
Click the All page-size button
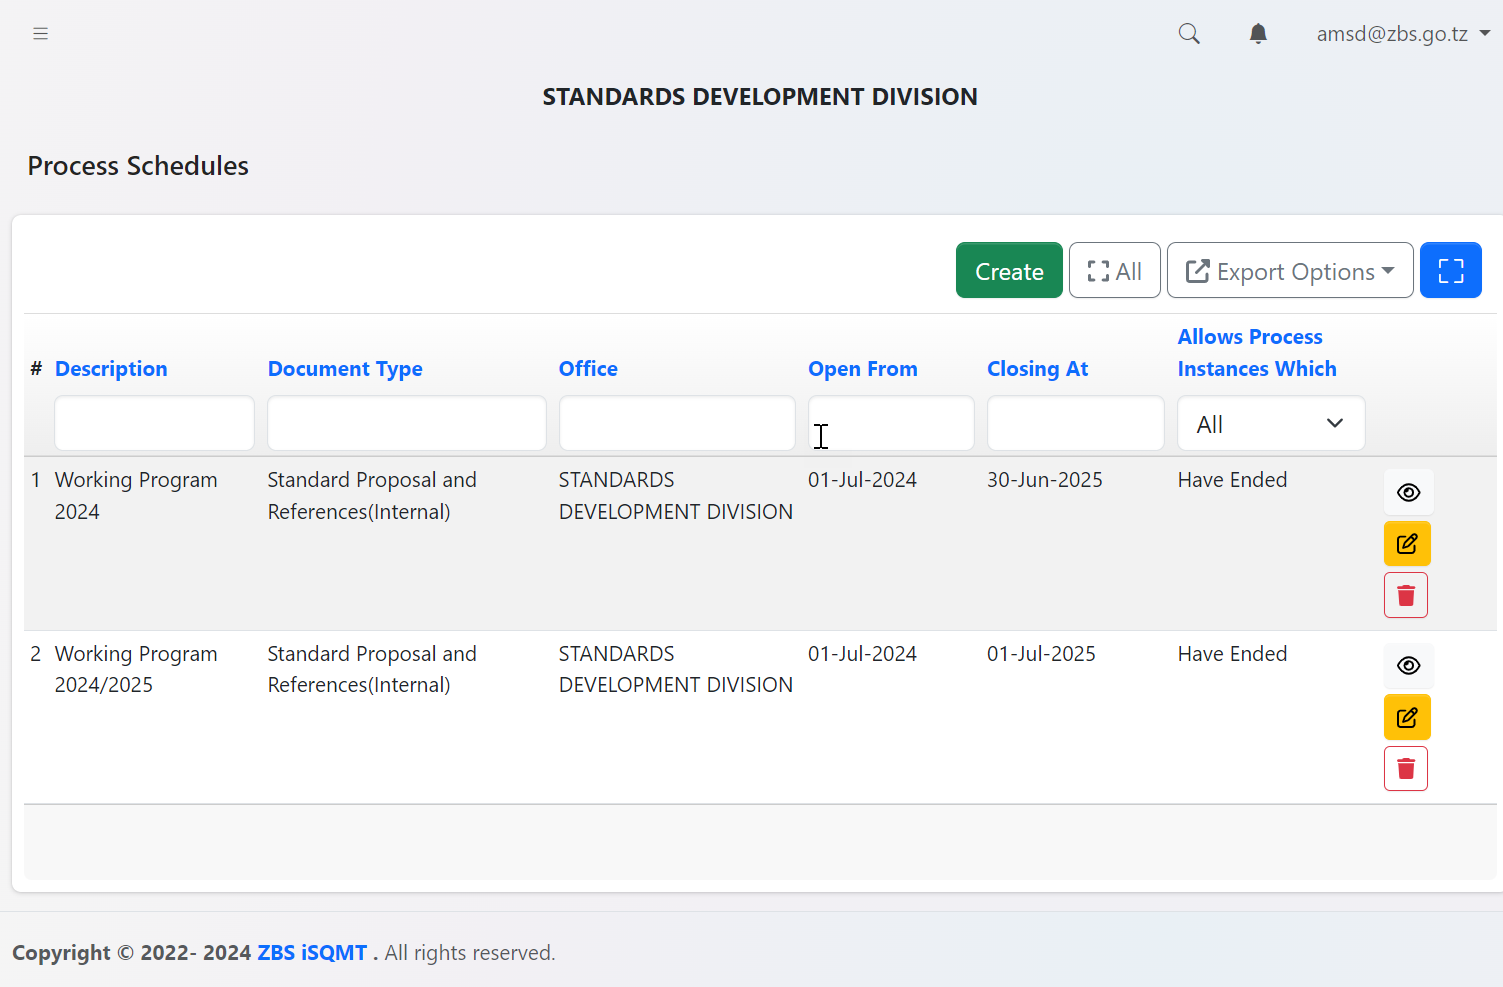(x=1114, y=271)
